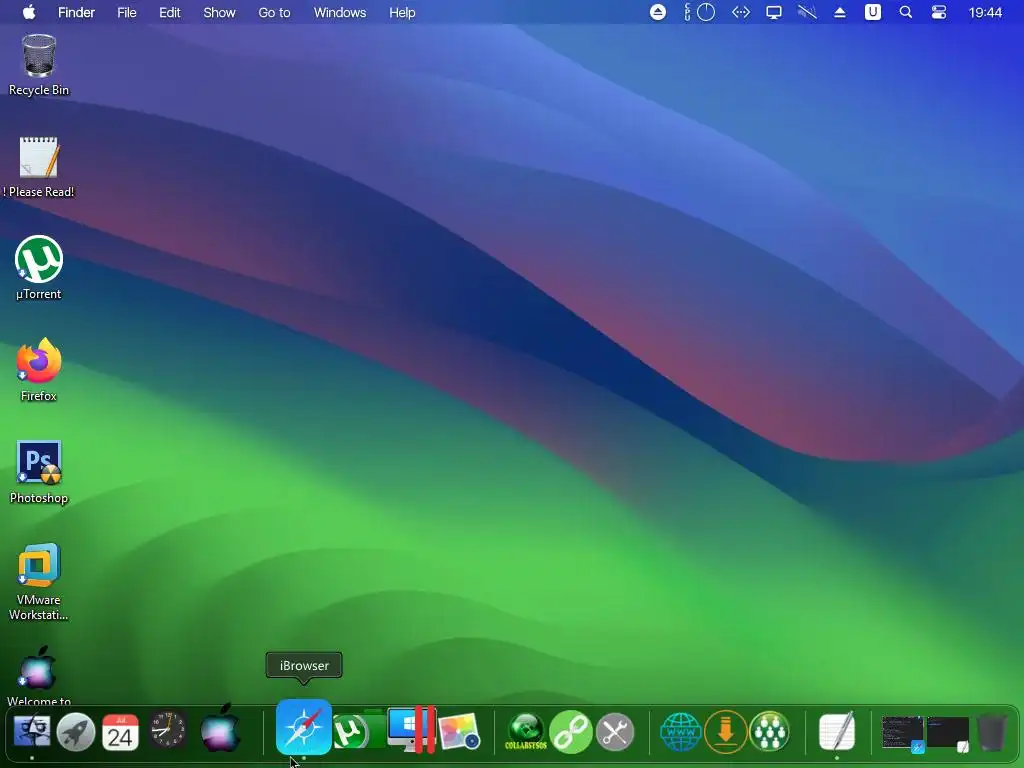Click the orange download arrow dock icon
Image resolution: width=1024 pixels, height=768 pixels.
click(725, 731)
